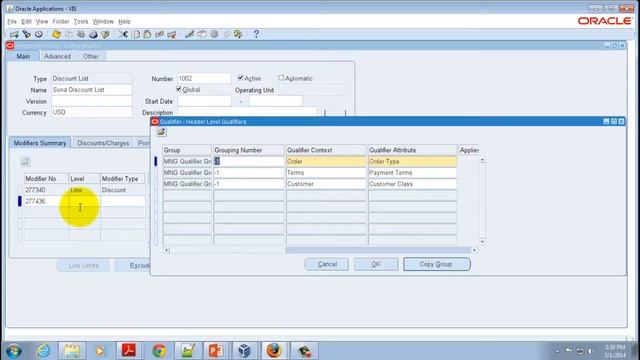Click the qualifier horizontal scrollbar right arrow
640x360 pixels.
pyautogui.click(x=474, y=250)
